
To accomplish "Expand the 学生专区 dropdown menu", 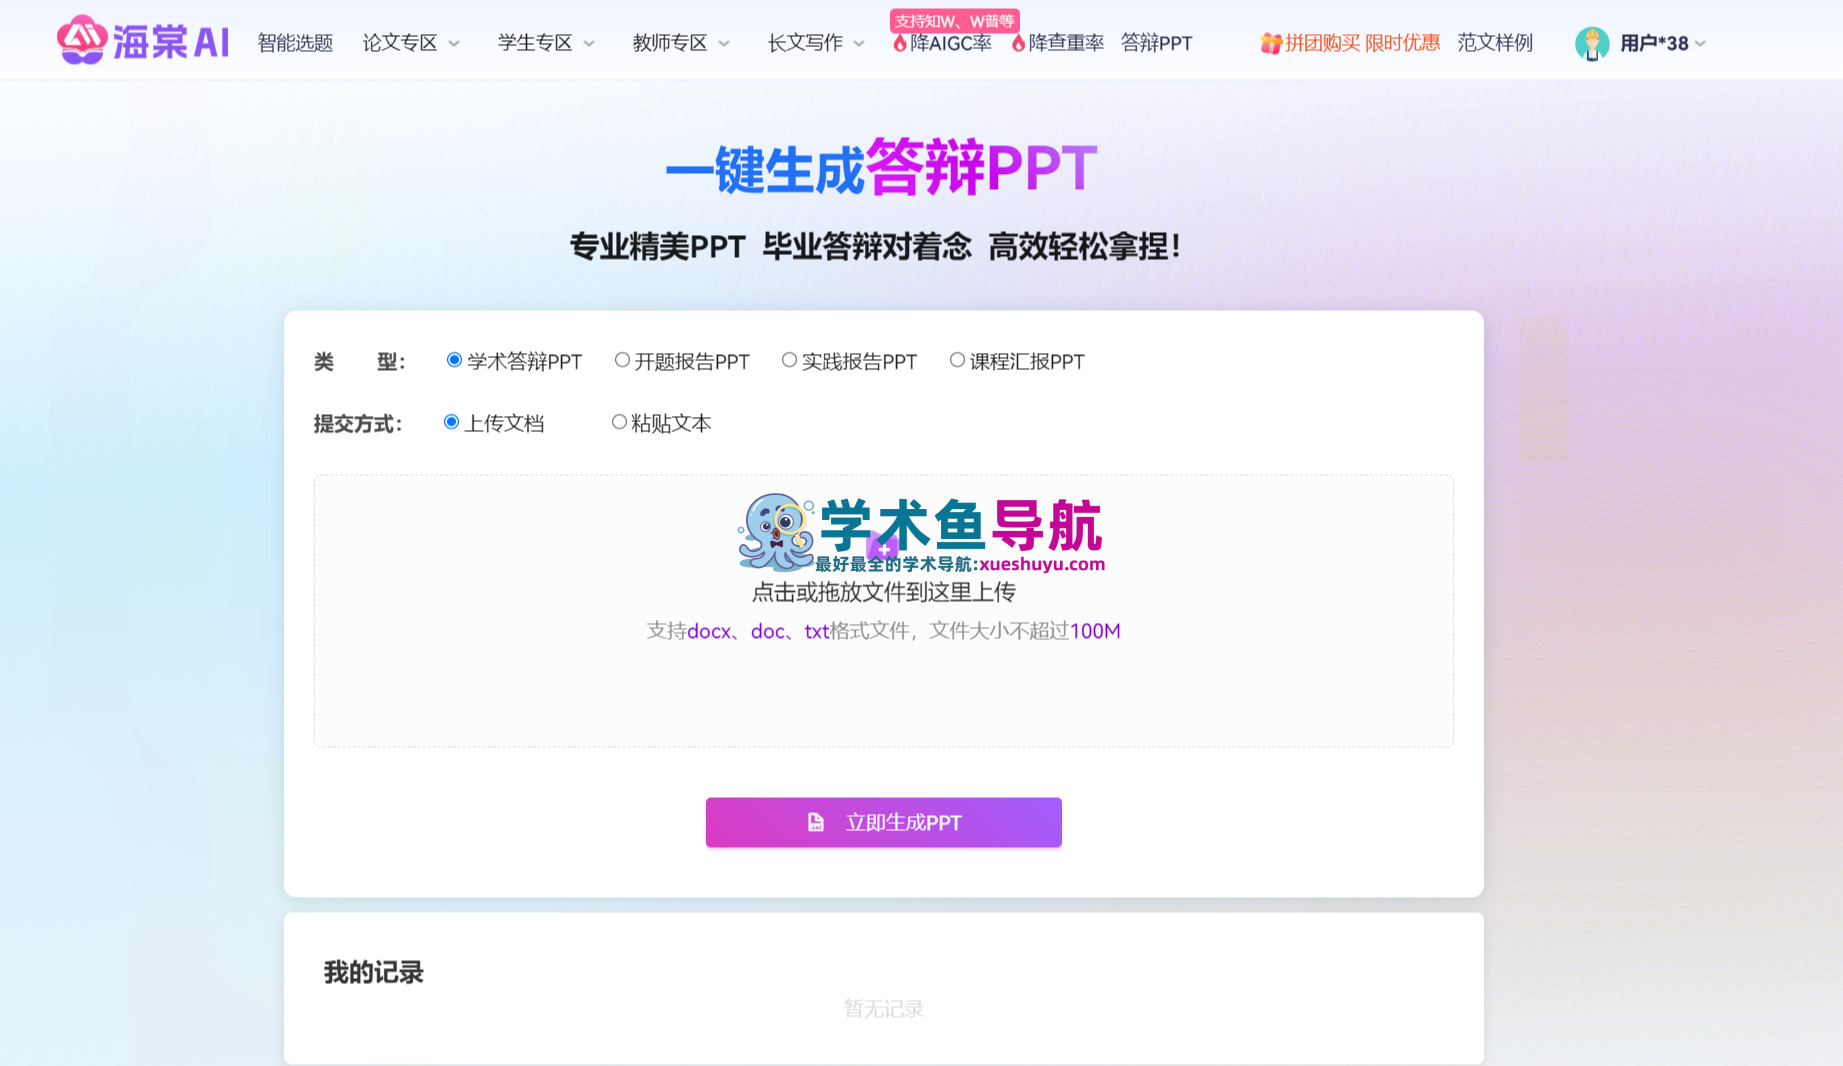I will click(x=546, y=43).
